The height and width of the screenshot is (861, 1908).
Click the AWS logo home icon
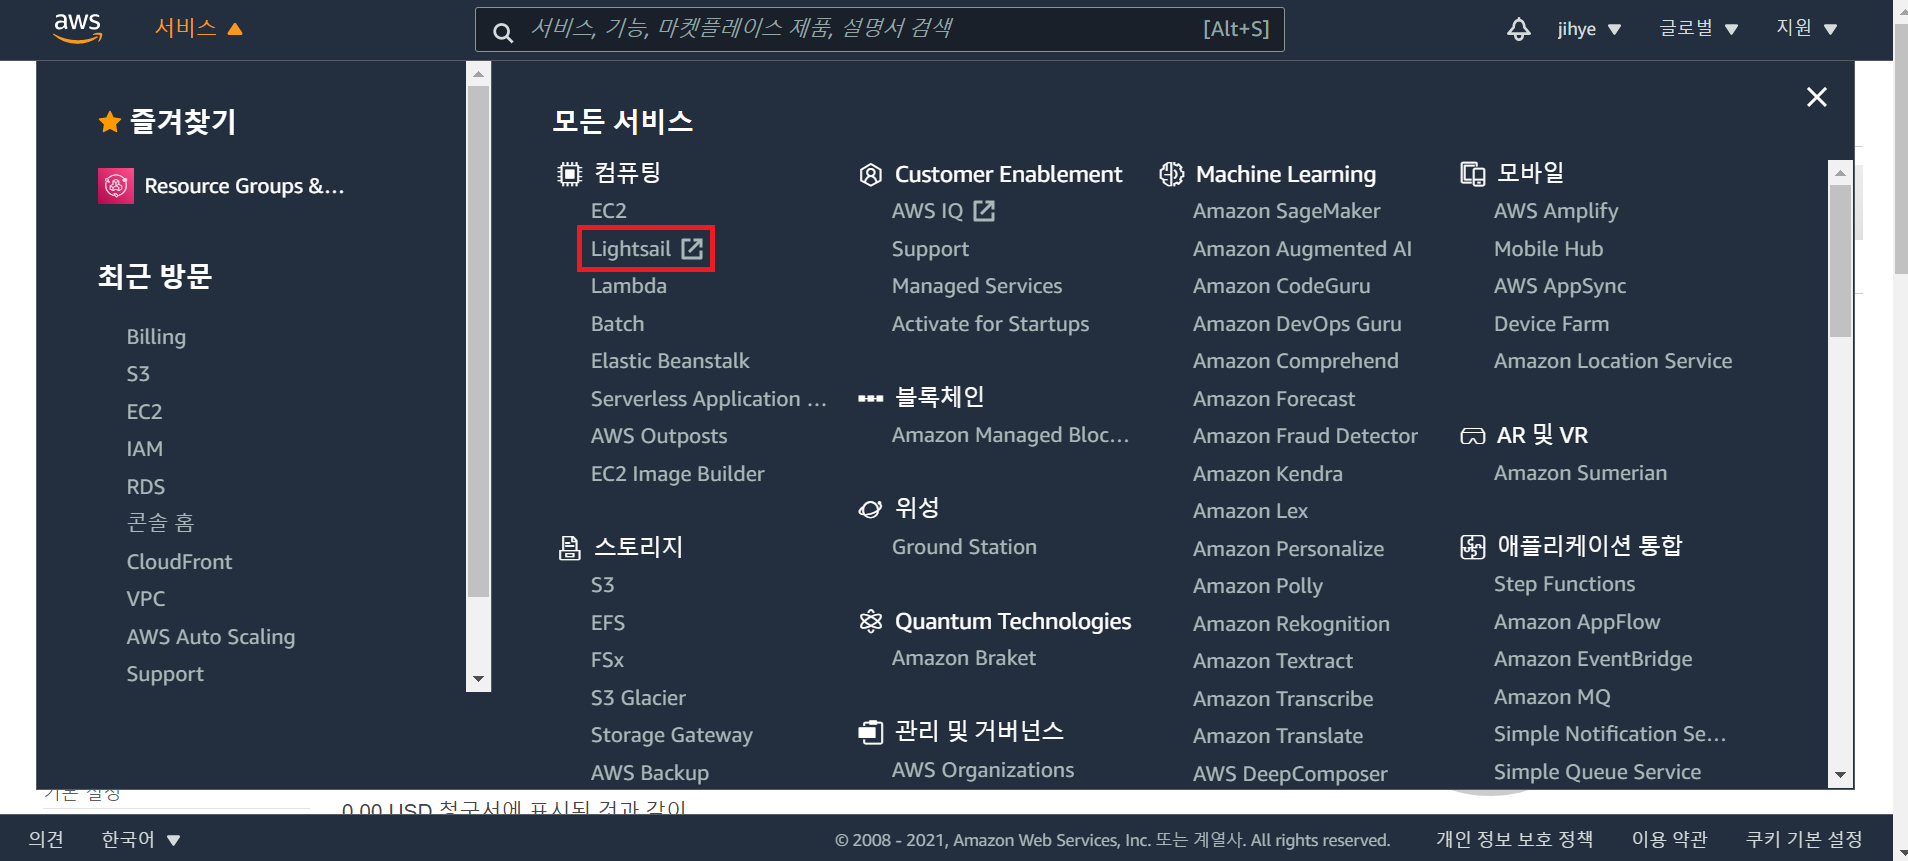point(78,28)
